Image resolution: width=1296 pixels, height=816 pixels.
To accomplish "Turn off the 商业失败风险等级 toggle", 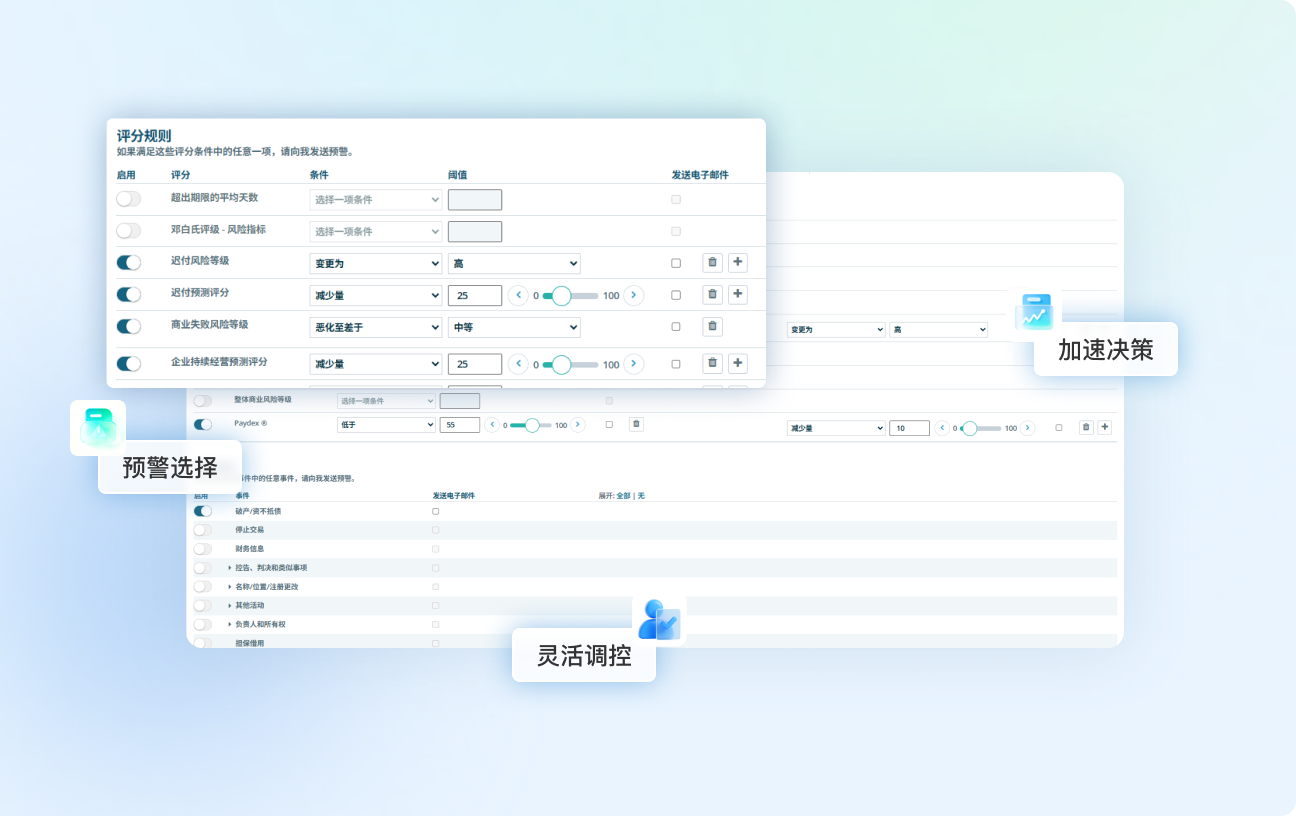I will click(129, 326).
